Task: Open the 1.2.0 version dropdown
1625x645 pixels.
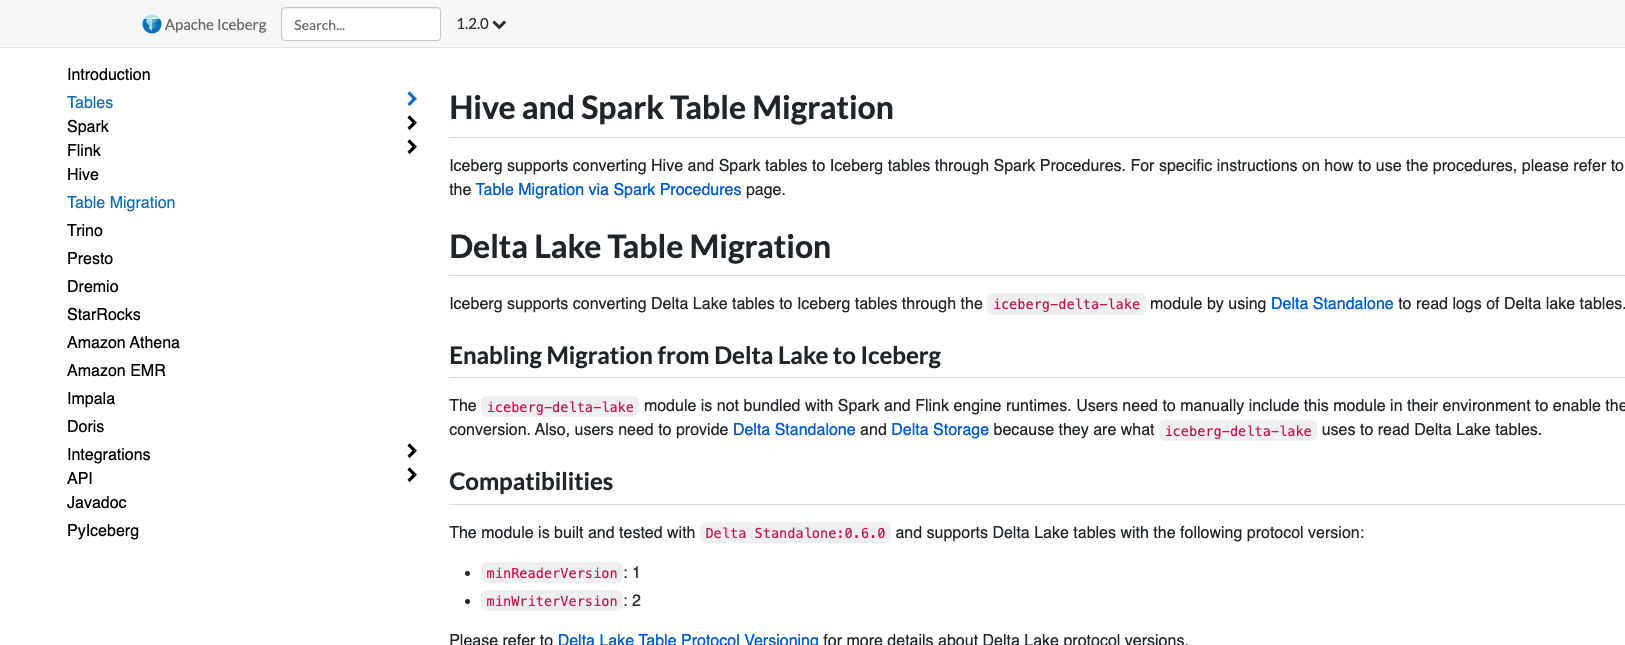Action: (x=481, y=24)
